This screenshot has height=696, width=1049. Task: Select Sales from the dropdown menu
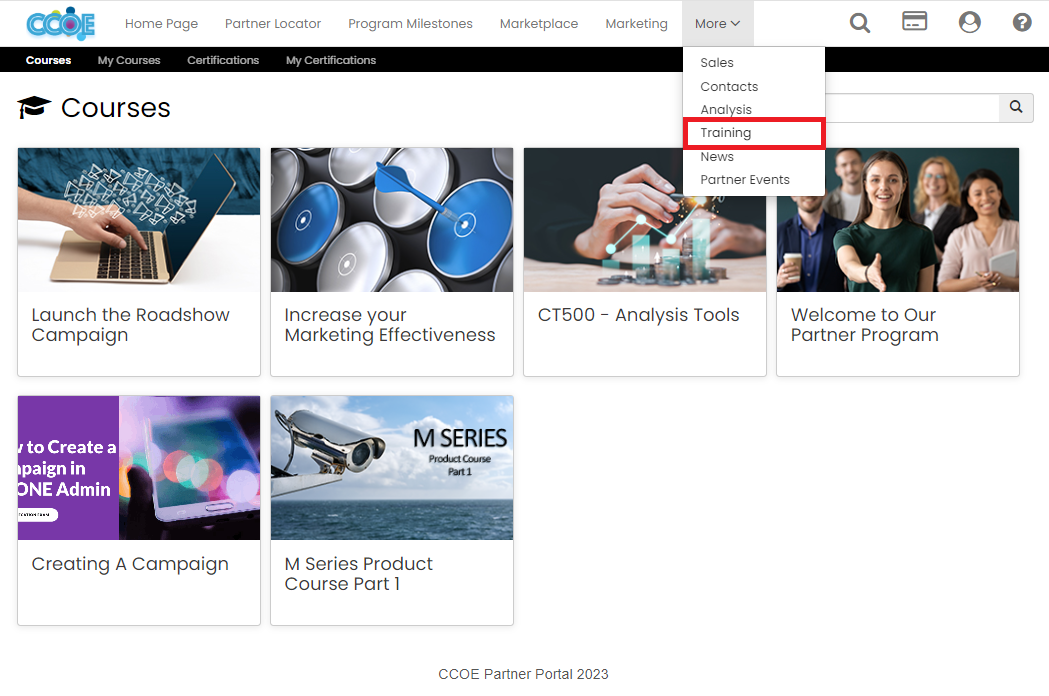click(x=716, y=62)
